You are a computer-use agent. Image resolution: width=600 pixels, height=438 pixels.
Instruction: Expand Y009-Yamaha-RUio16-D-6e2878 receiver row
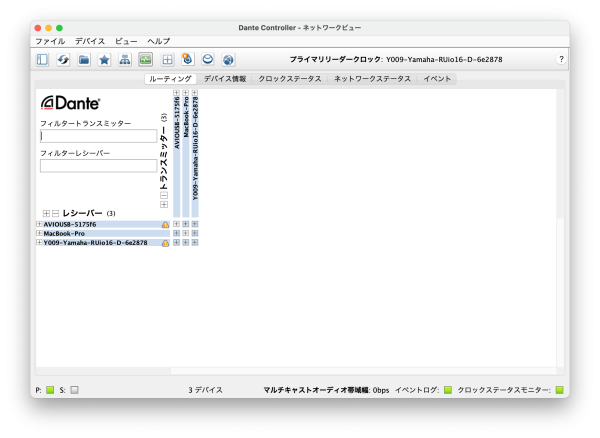(x=39, y=242)
